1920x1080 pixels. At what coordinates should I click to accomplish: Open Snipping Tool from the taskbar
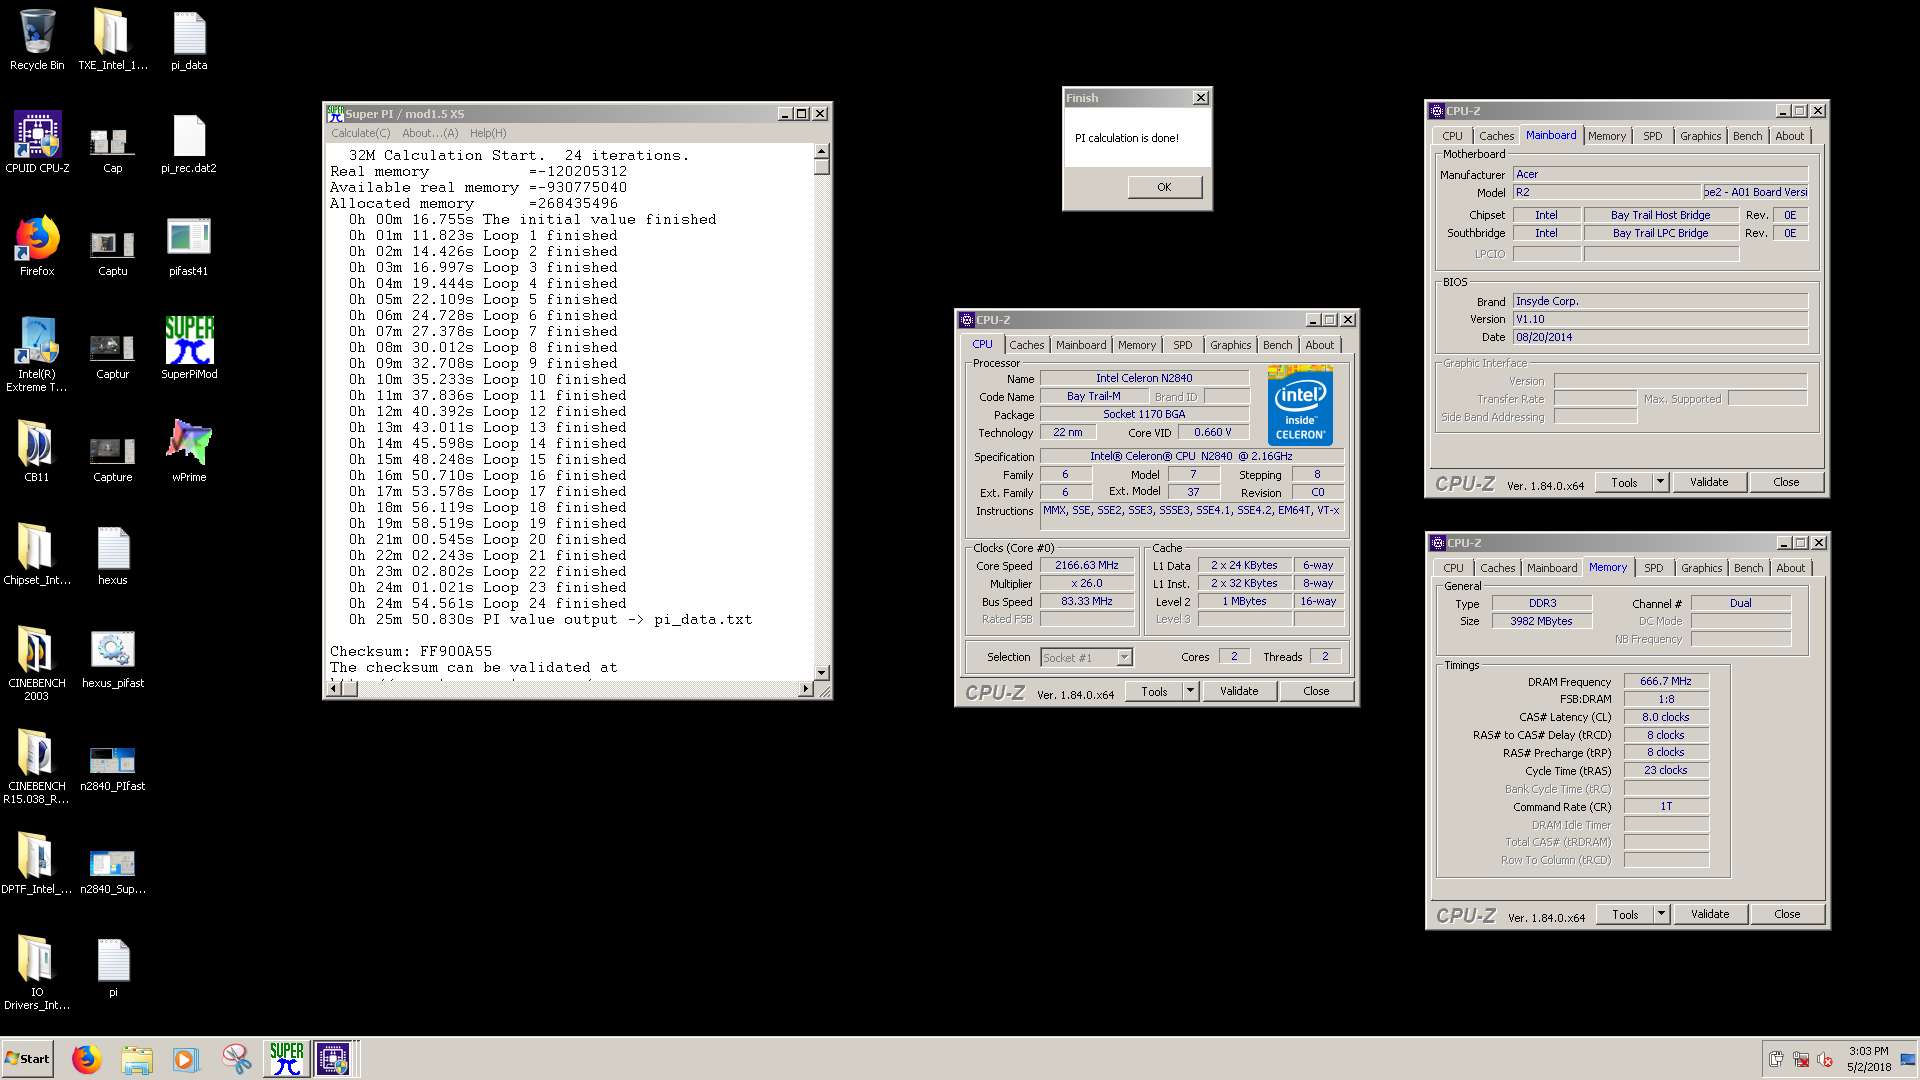coord(237,1058)
